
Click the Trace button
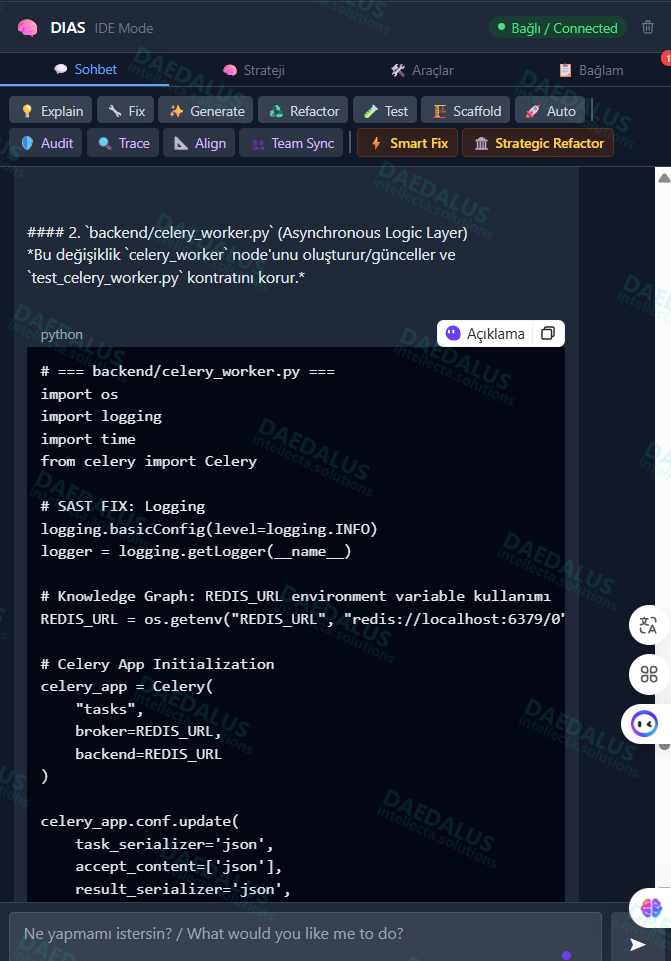(x=123, y=143)
